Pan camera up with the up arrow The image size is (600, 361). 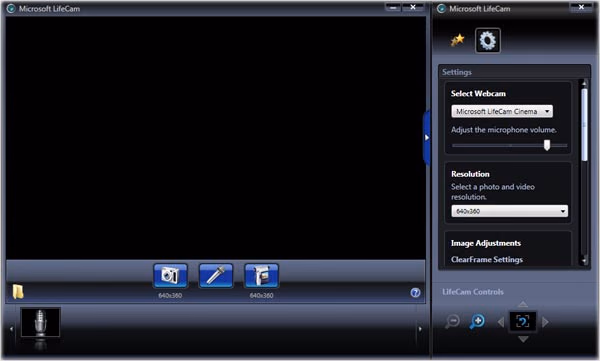coord(523,304)
